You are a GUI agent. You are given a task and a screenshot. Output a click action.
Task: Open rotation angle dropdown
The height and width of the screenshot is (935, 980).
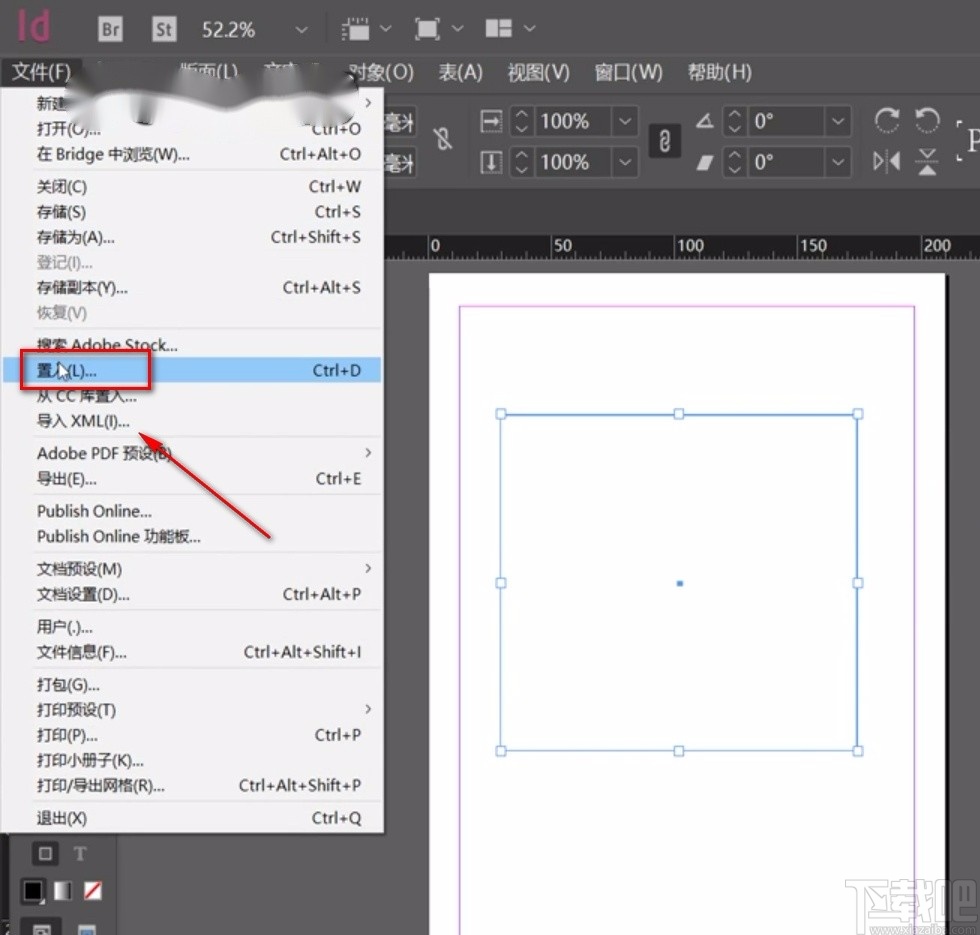[x=838, y=121]
